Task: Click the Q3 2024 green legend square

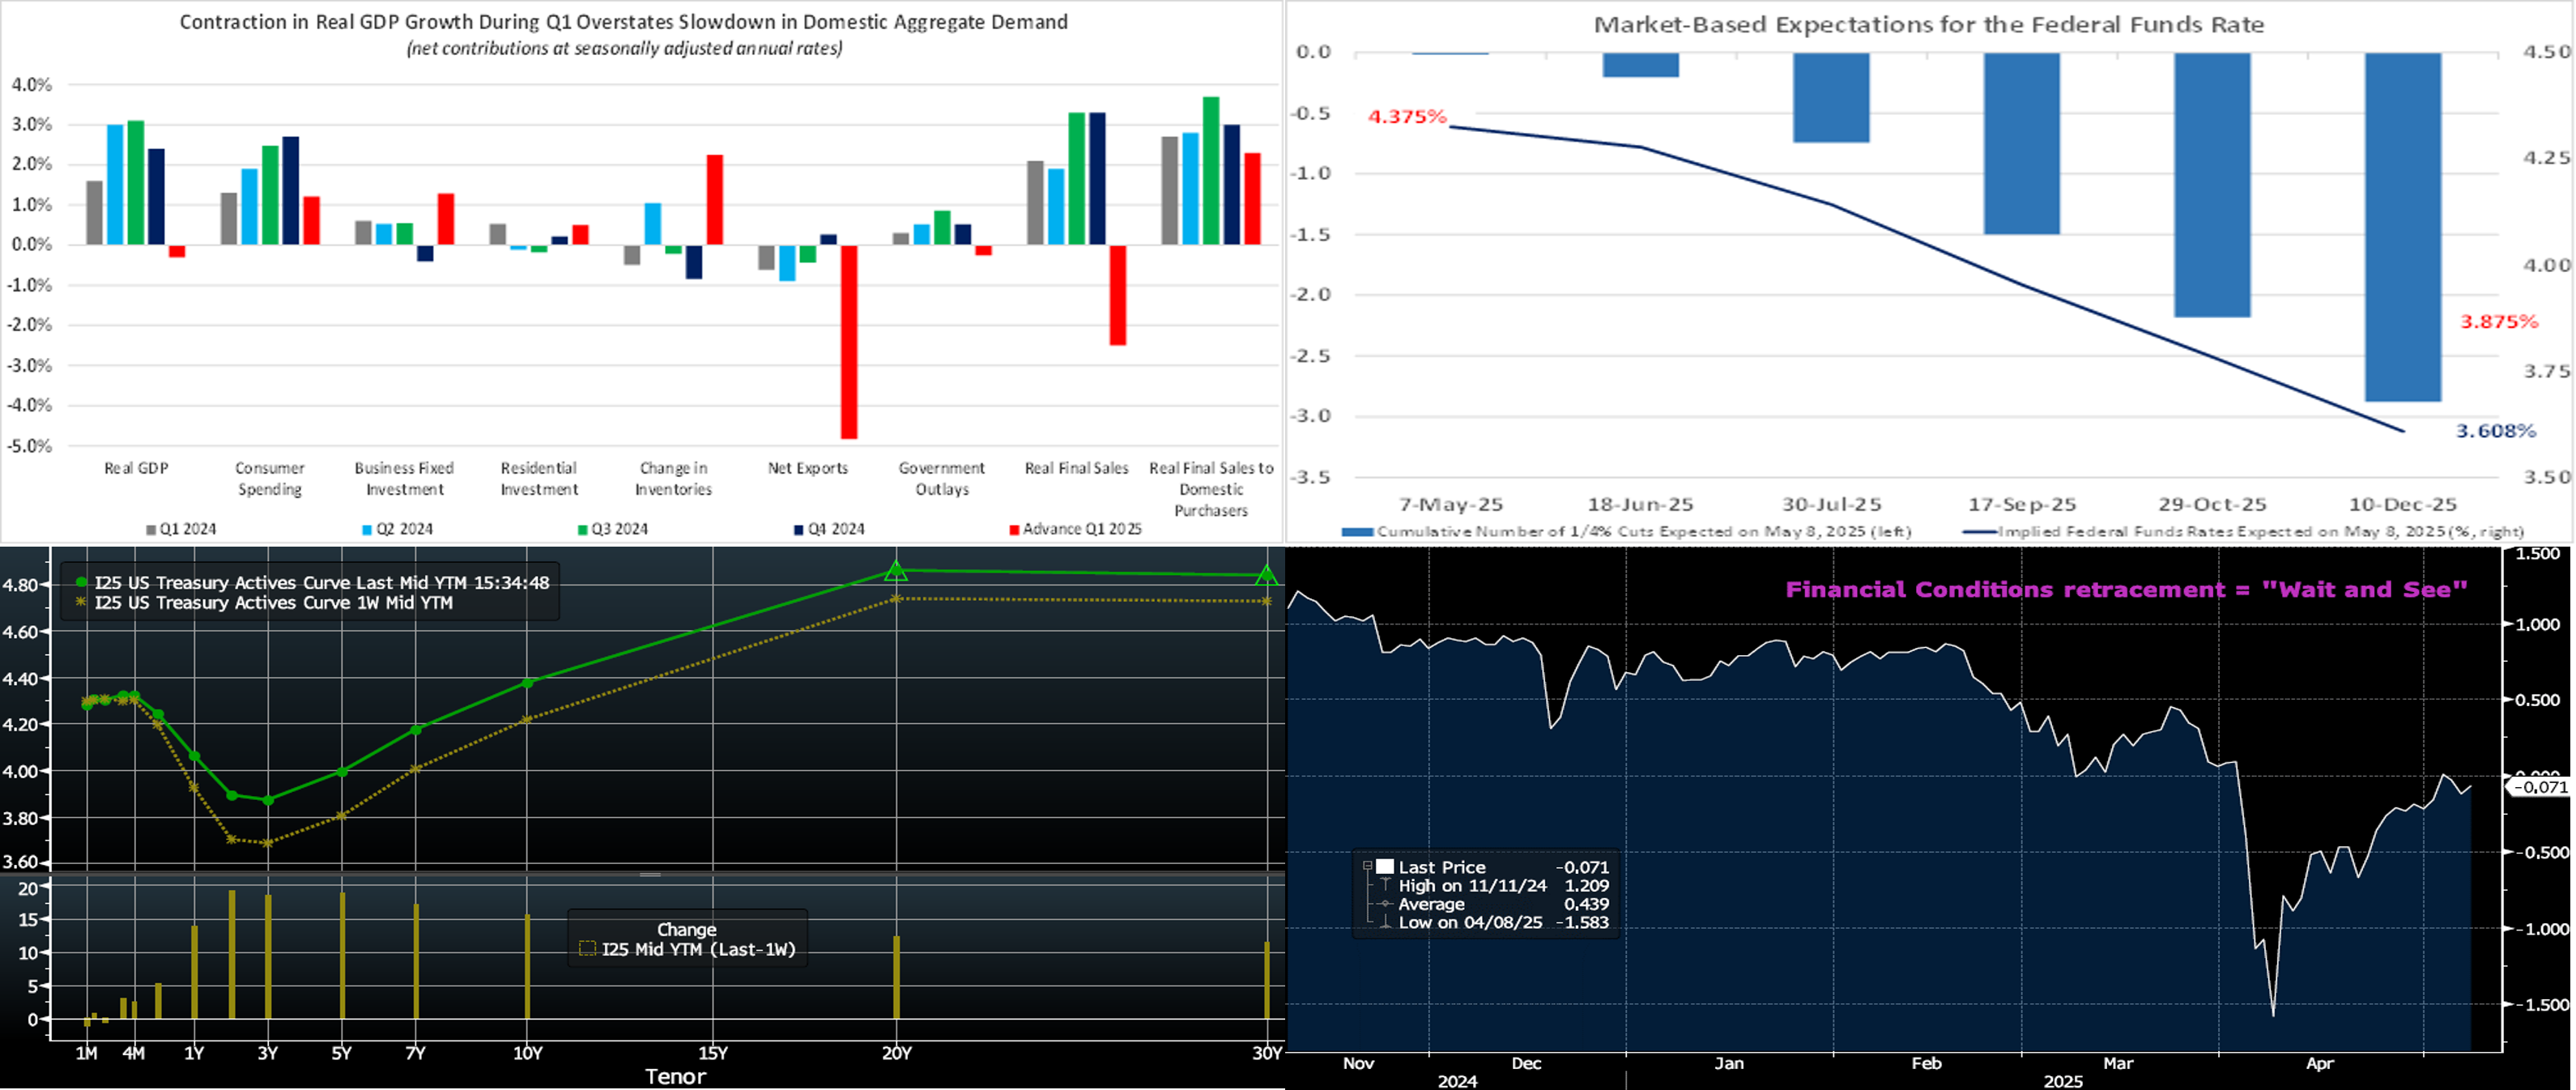Action: [582, 530]
